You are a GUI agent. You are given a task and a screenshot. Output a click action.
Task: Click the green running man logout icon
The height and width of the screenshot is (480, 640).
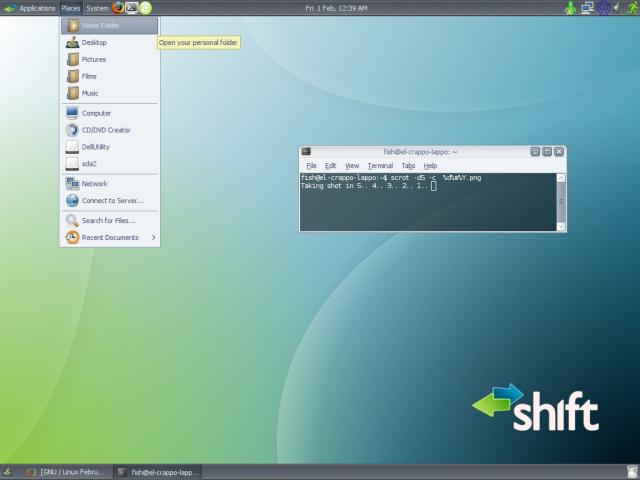[x=633, y=8]
